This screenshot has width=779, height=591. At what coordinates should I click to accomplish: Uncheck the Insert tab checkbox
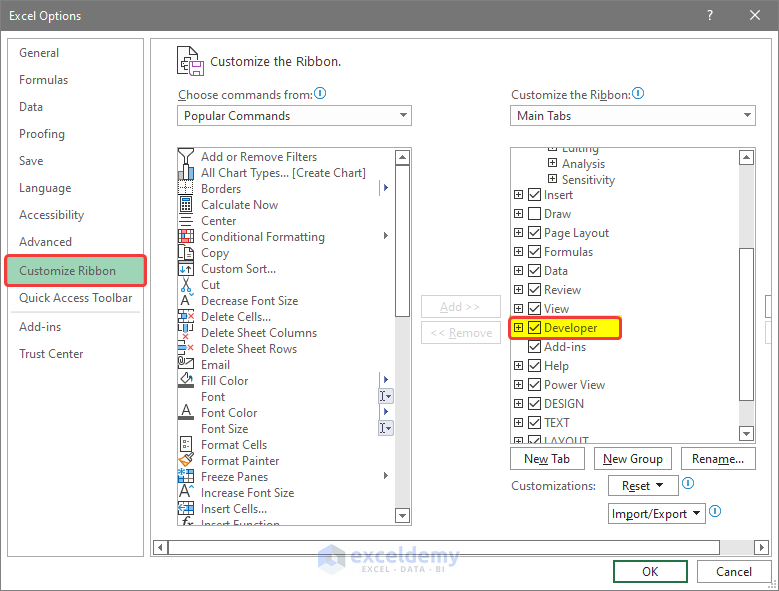pyautogui.click(x=535, y=195)
